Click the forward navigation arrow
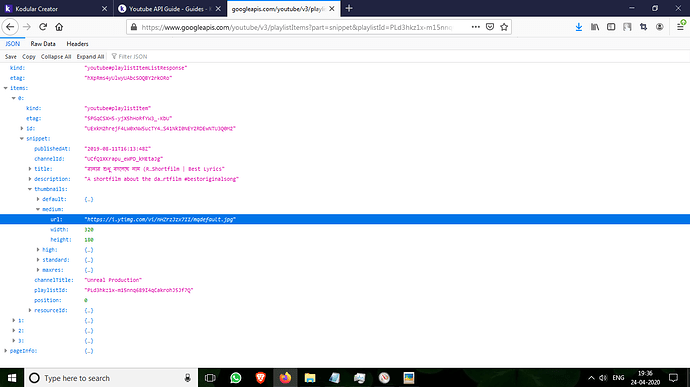 pos(27,27)
